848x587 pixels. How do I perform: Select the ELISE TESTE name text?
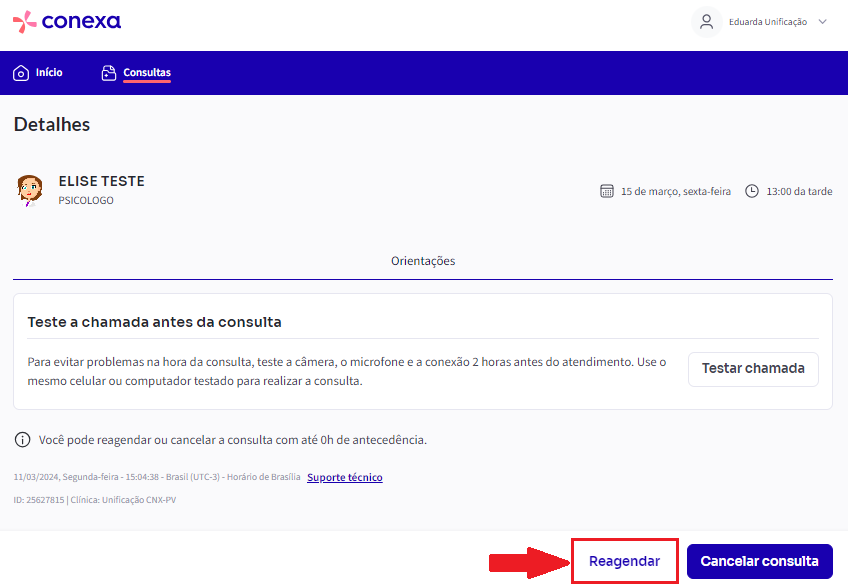tap(101, 181)
